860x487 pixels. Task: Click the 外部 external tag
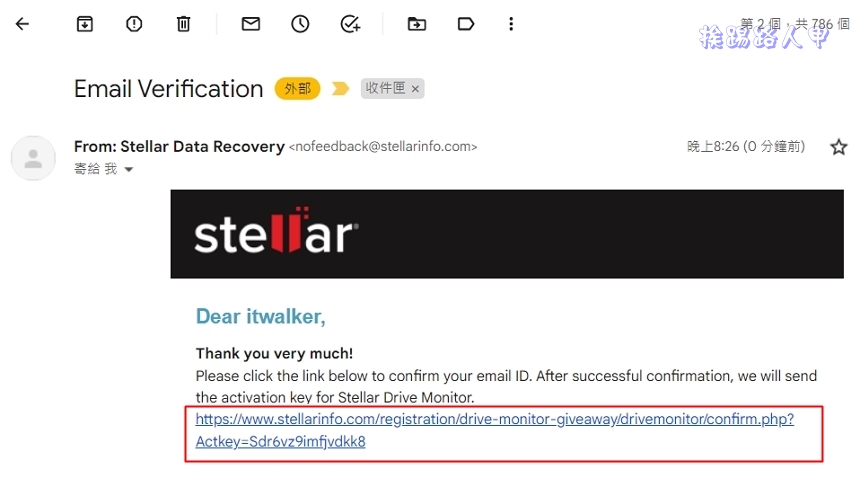(297, 88)
